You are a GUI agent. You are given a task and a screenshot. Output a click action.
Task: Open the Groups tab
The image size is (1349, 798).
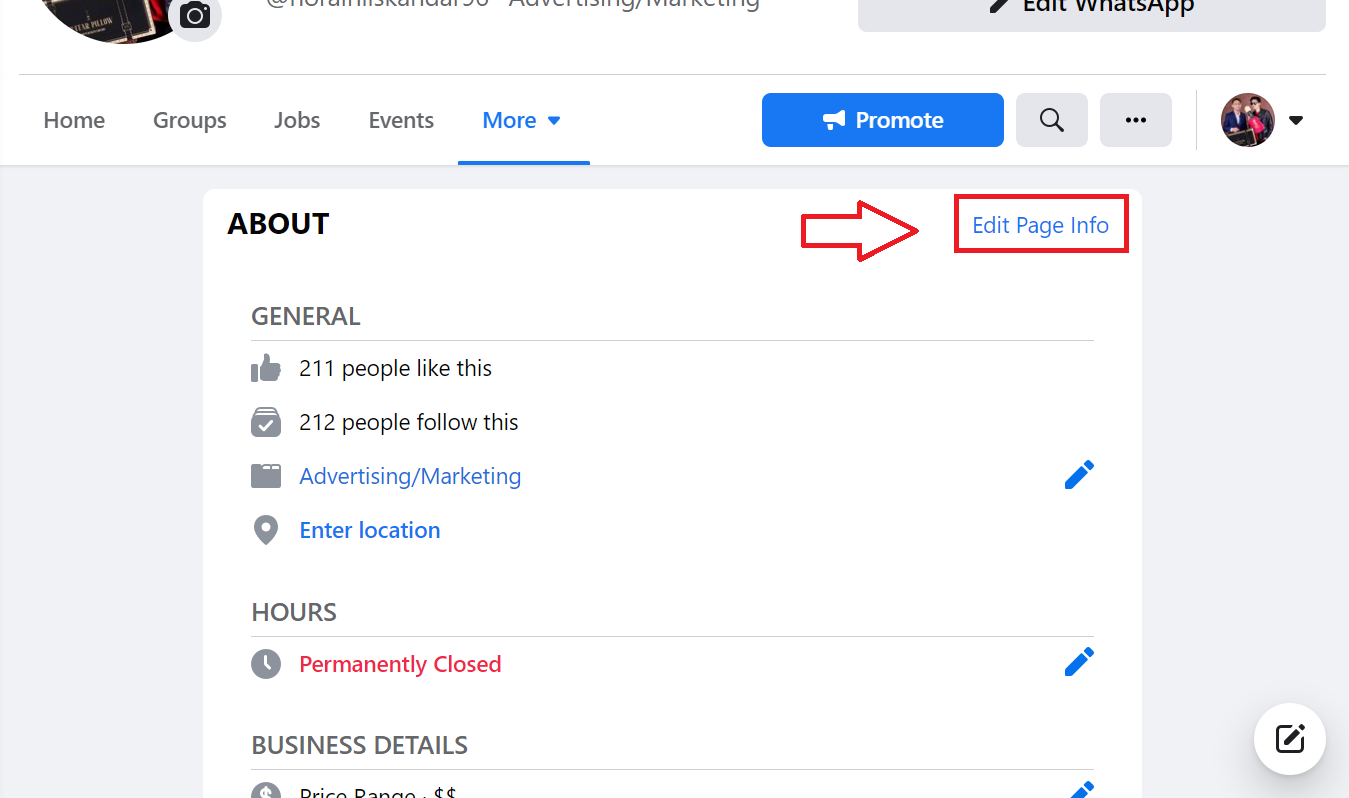coord(189,120)
